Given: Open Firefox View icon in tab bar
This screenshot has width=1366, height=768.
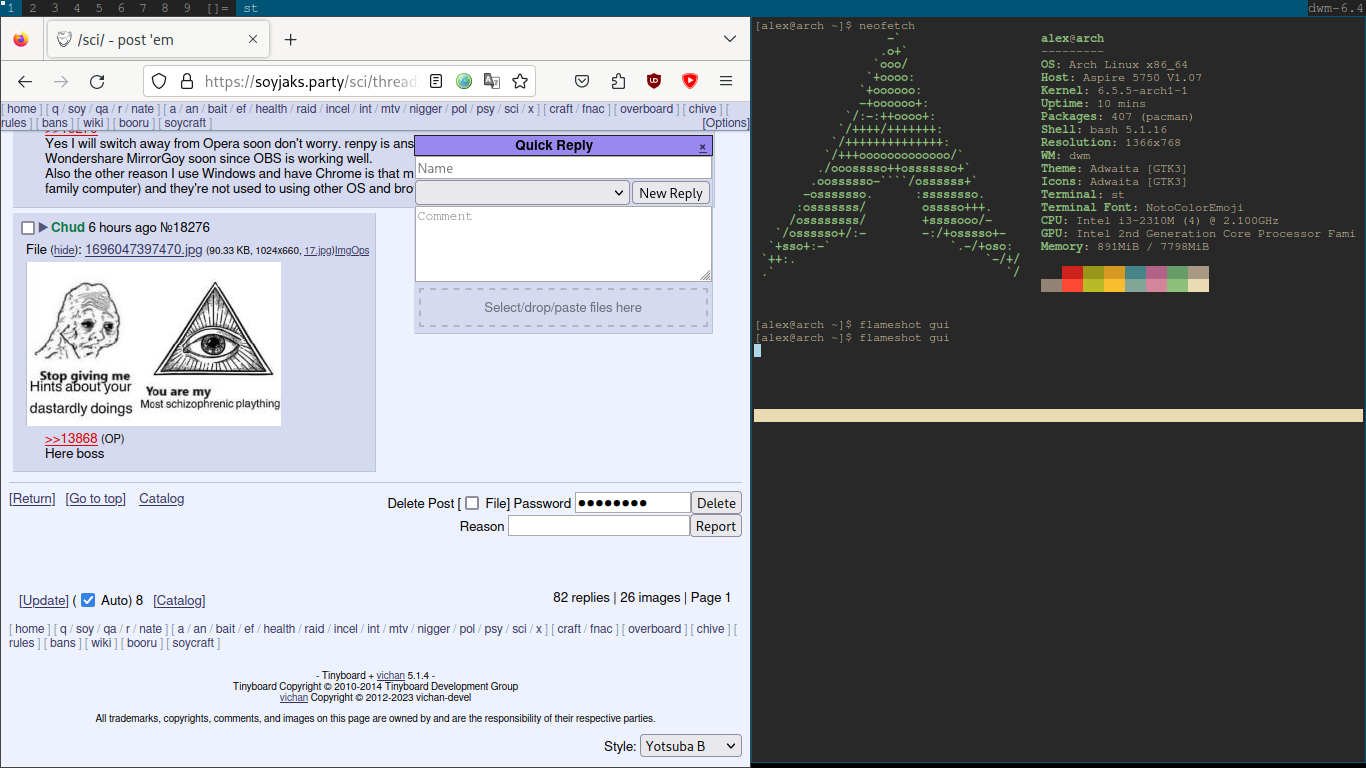Looking at the screenshot, I should [x=21, y=40].
